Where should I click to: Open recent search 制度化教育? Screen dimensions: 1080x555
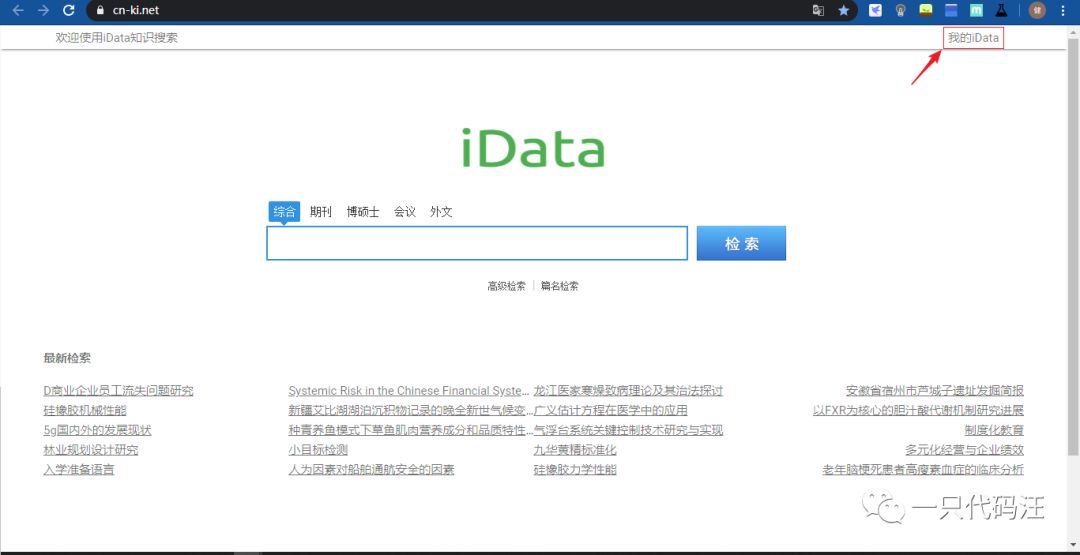click(x=995, y=431)
